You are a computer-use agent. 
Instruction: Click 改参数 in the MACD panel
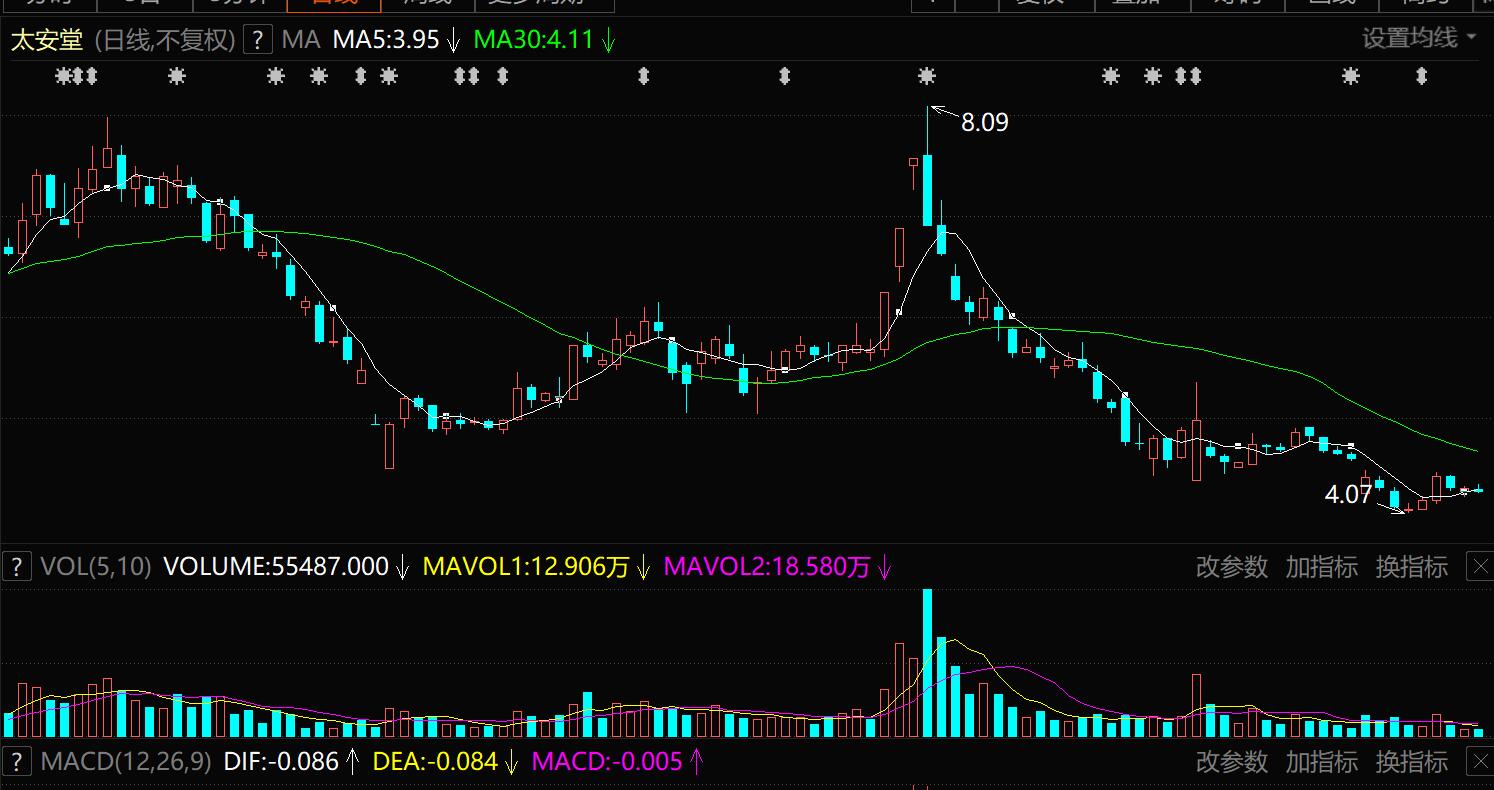click(1231, 761)
